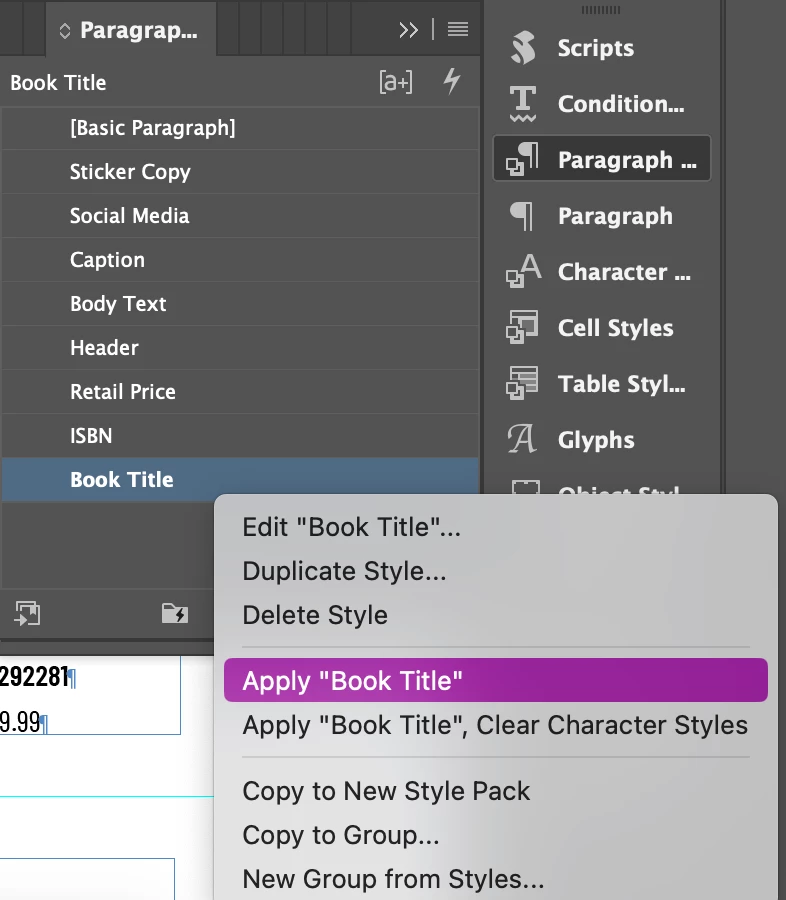This screenshot has height=900, width=786.
Task: Click the dock panel gripper handle
Action: 601,10
